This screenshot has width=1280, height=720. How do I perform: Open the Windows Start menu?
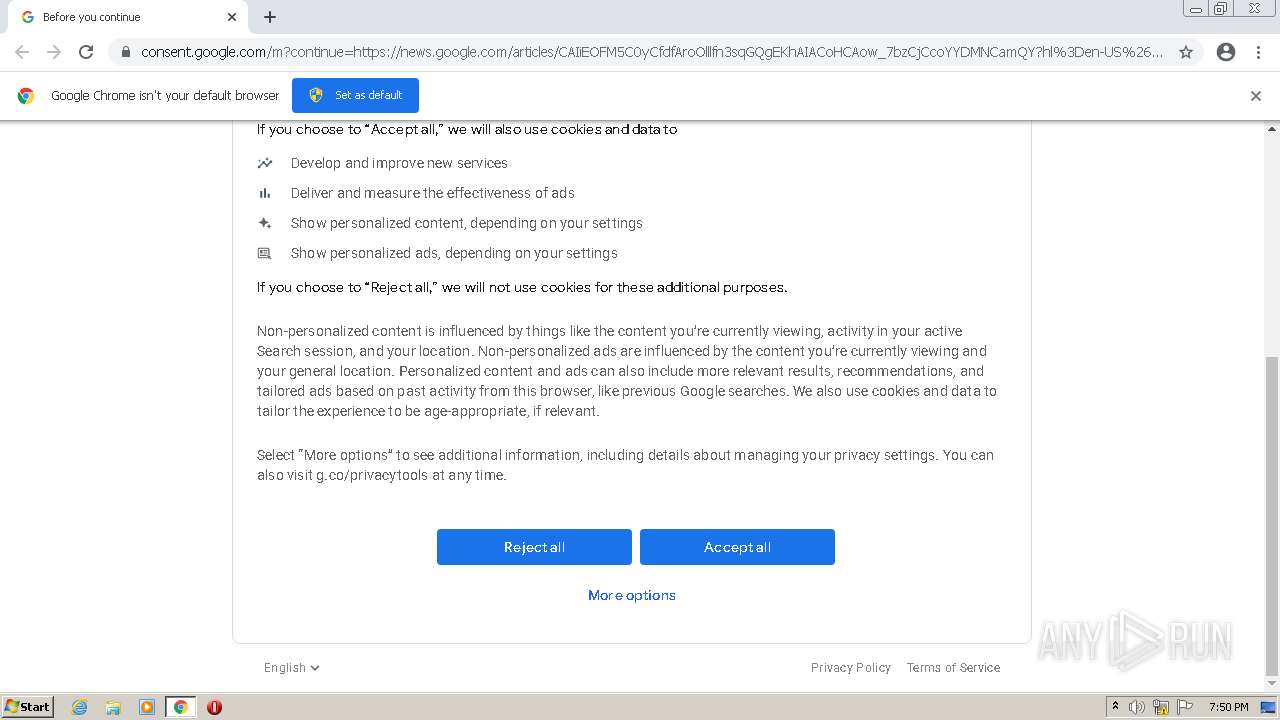coord(27,707)
